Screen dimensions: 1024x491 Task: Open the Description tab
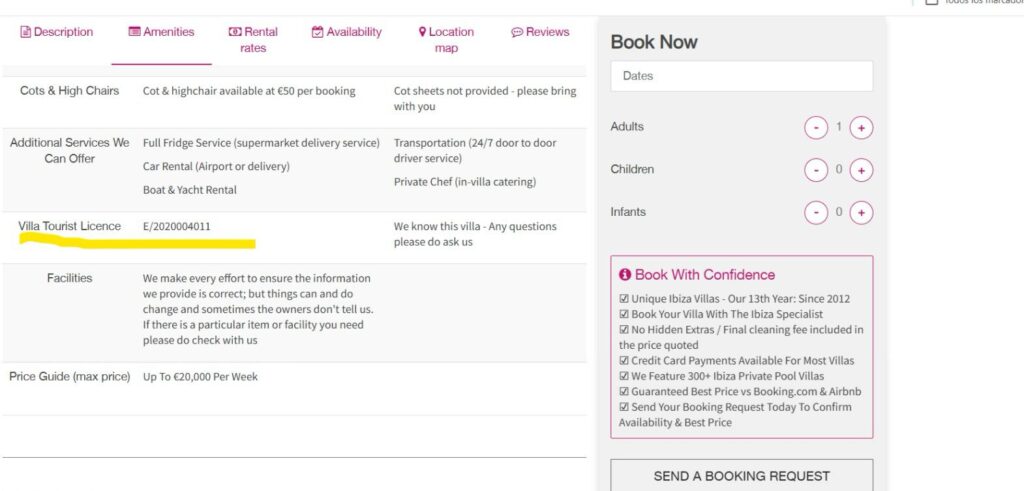[x=57, y=32]
